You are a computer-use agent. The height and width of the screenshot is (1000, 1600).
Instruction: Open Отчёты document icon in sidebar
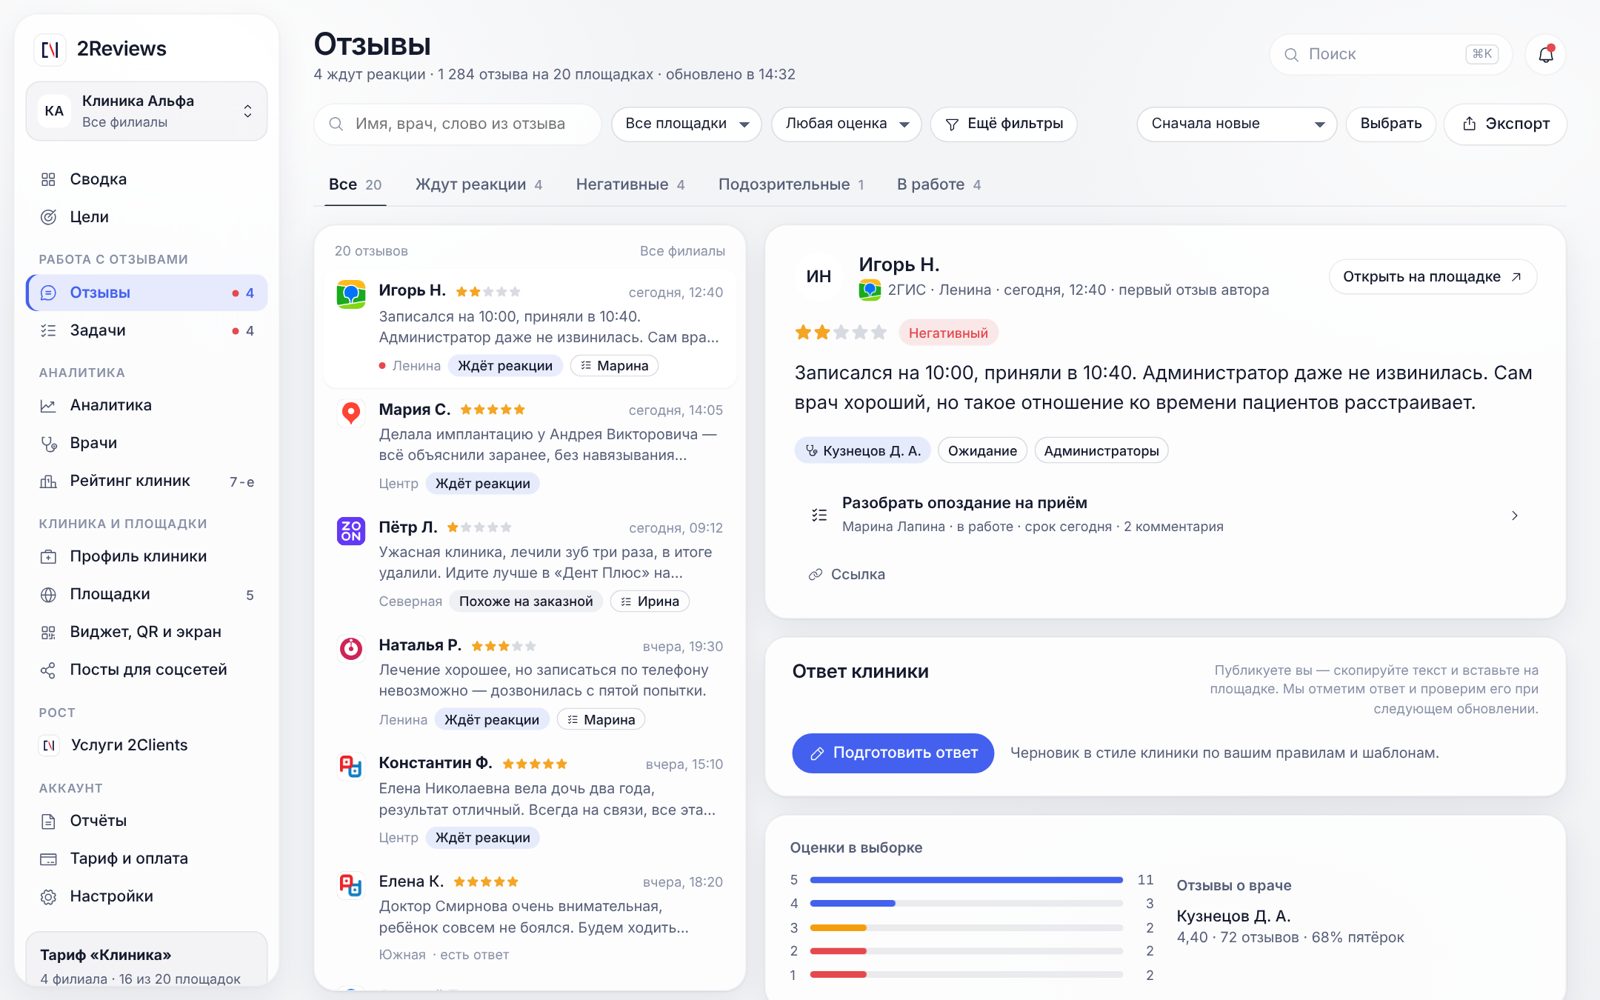tap(48, 821)
